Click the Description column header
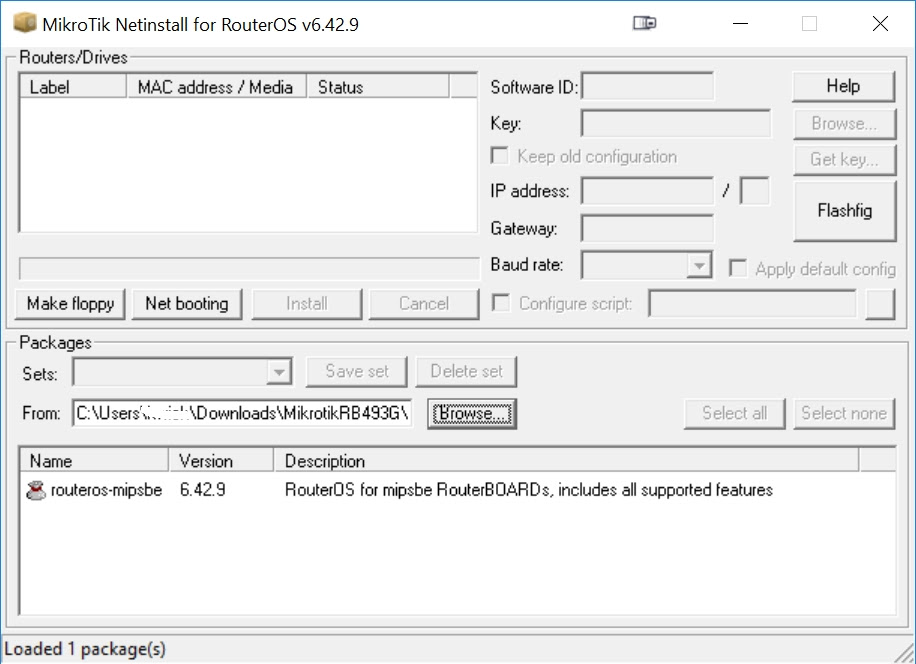This screenshot has height=664, width=916. coord(567,461)
